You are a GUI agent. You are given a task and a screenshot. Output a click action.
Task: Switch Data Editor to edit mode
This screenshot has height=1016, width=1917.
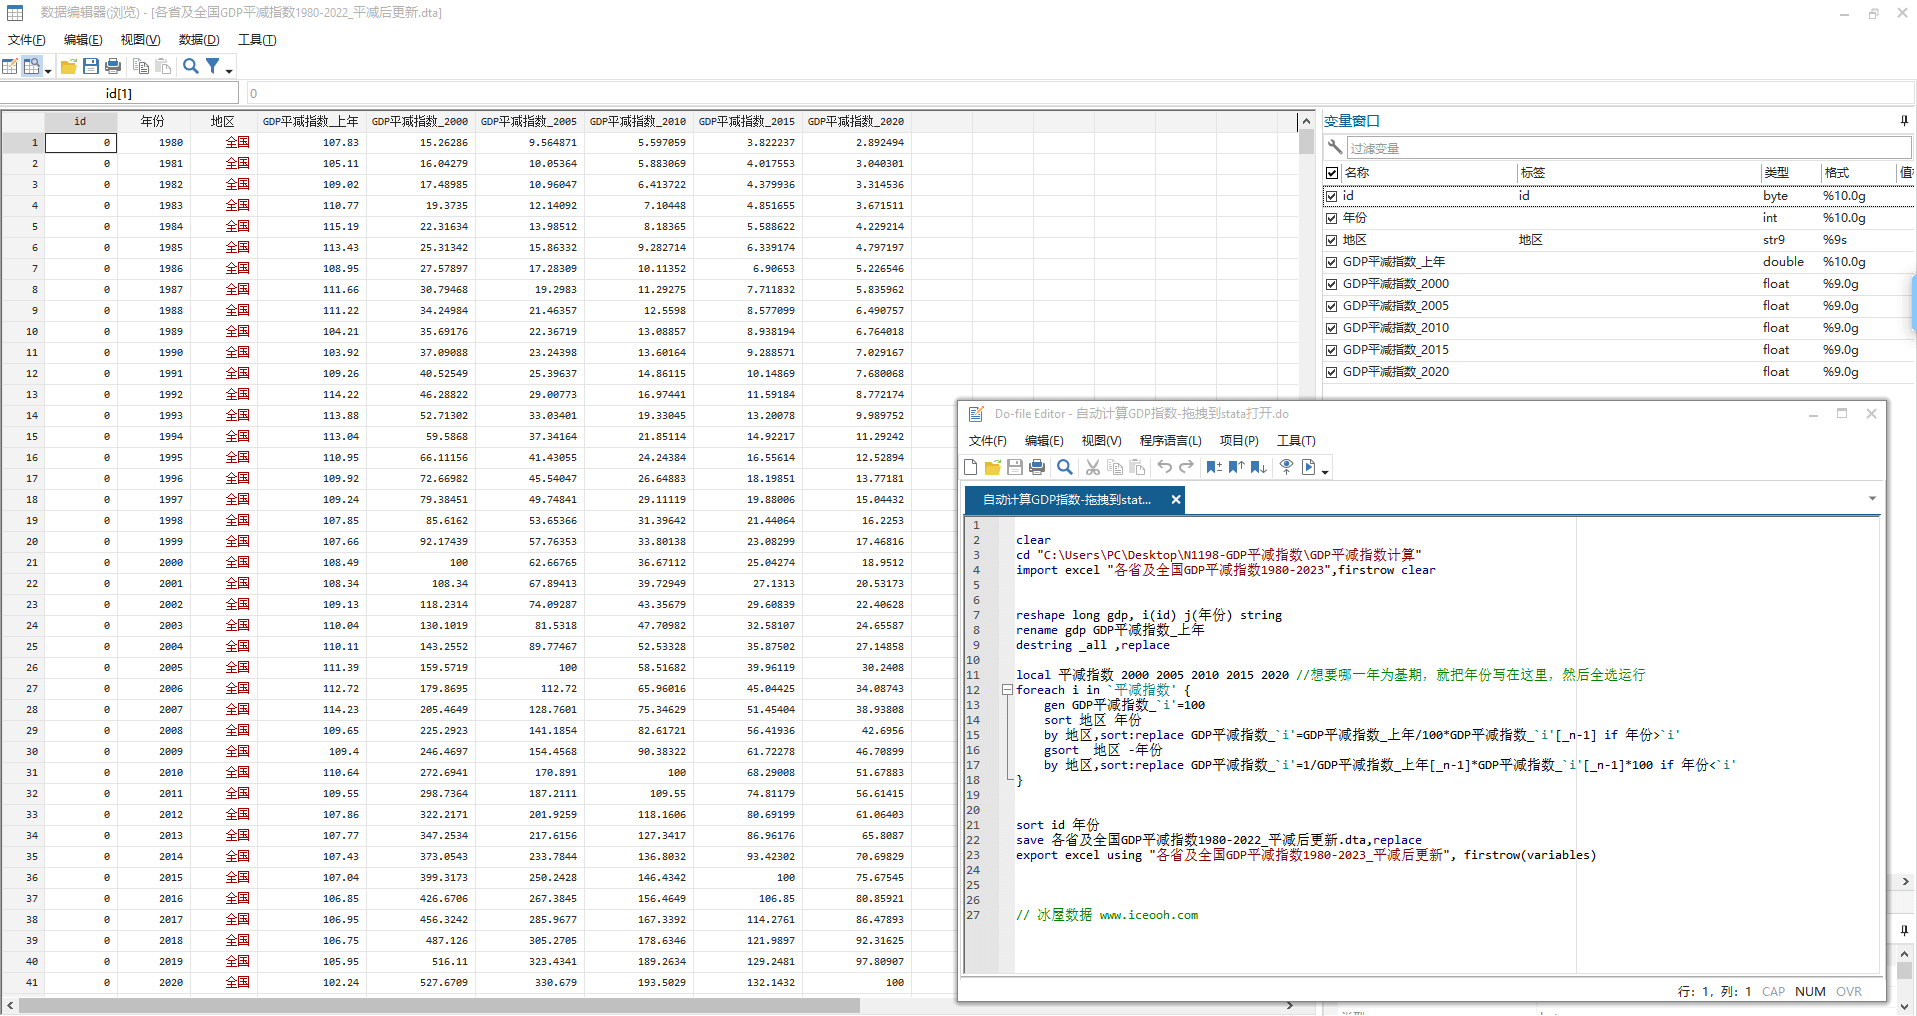click(x=10, y=67)
